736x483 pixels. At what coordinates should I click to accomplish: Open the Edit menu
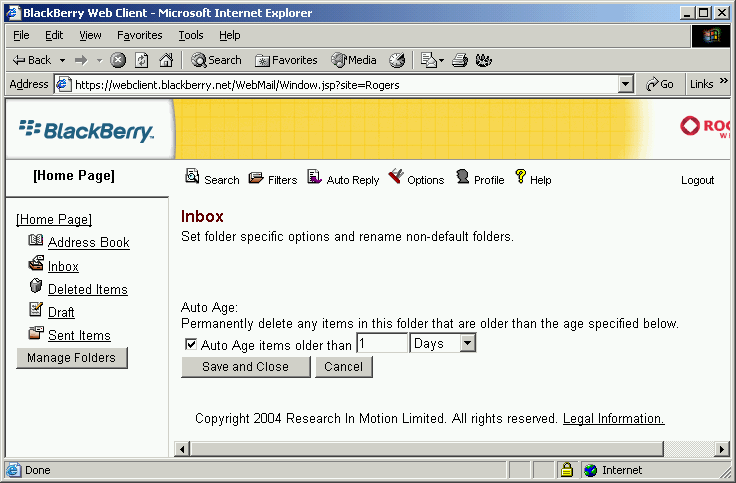[x=54, y=35]
